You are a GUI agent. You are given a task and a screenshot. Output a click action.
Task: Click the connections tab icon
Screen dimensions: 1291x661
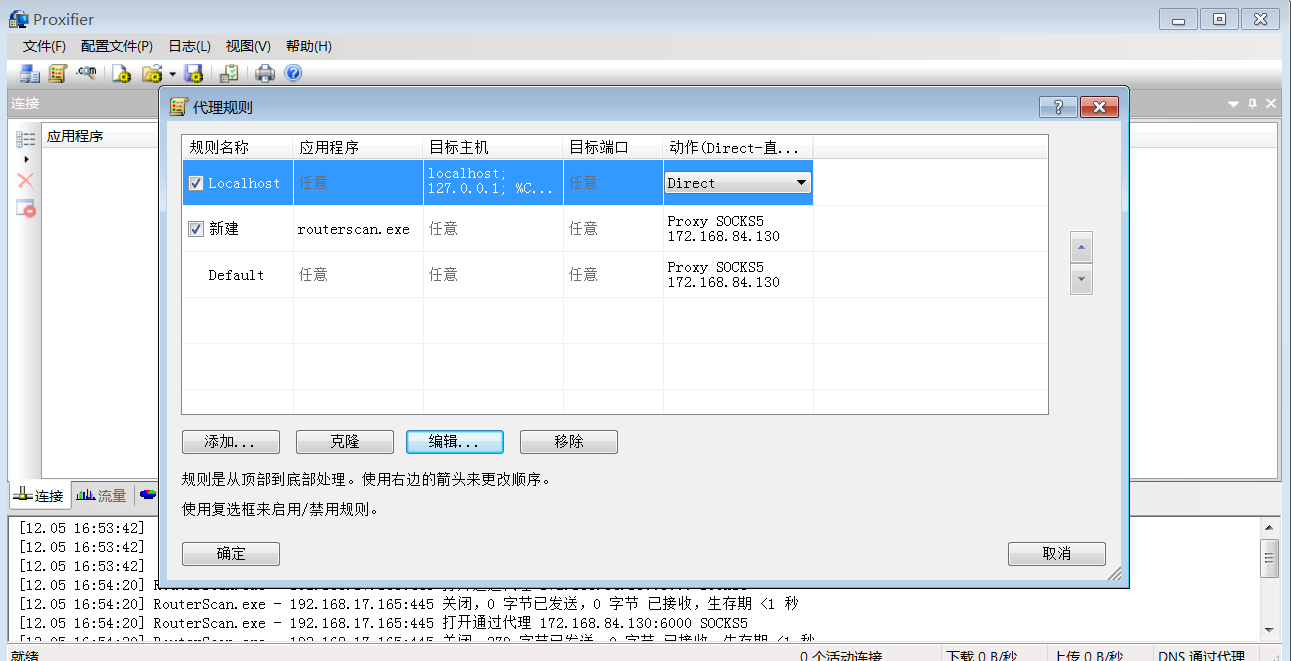pyautogui.click(x=22, y=495)
